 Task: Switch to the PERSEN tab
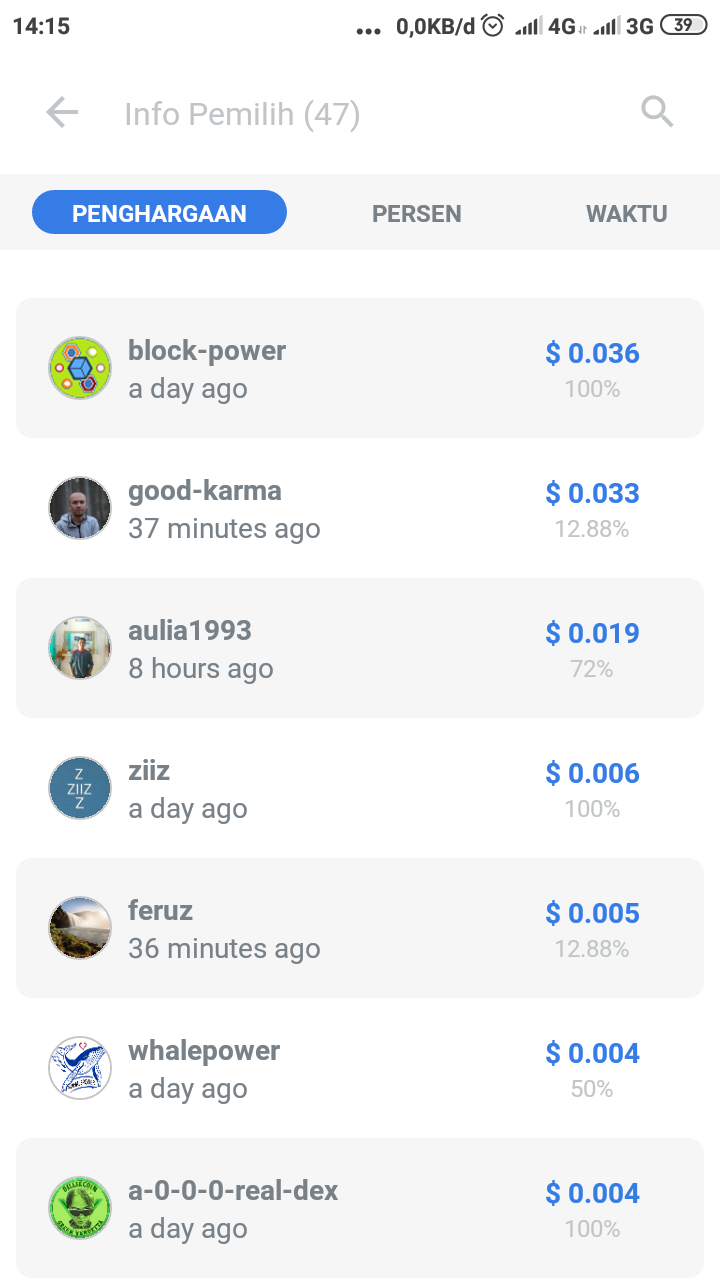pyautogui.click(x=417, y=213)
